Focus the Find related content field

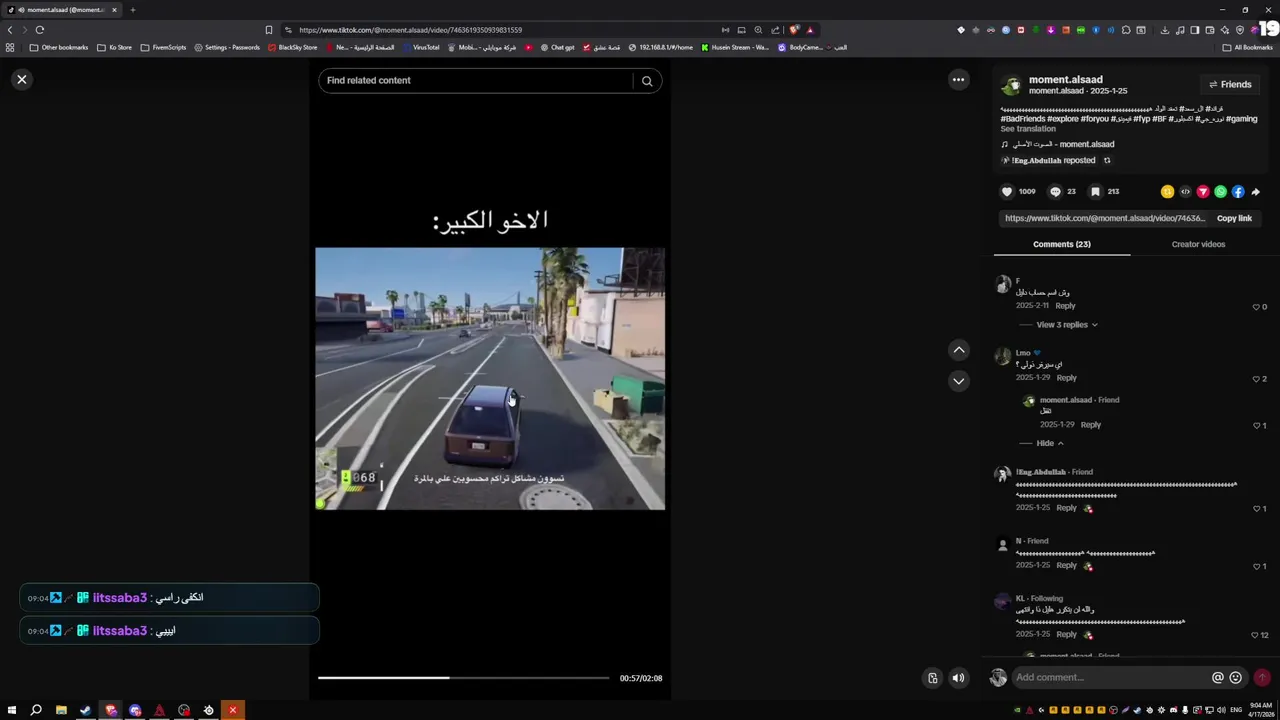[475, 80]
